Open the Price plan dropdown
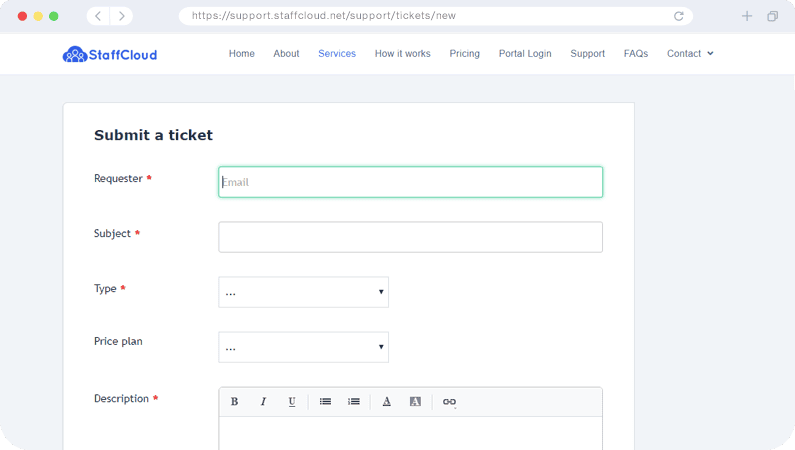 click(304, 347)
